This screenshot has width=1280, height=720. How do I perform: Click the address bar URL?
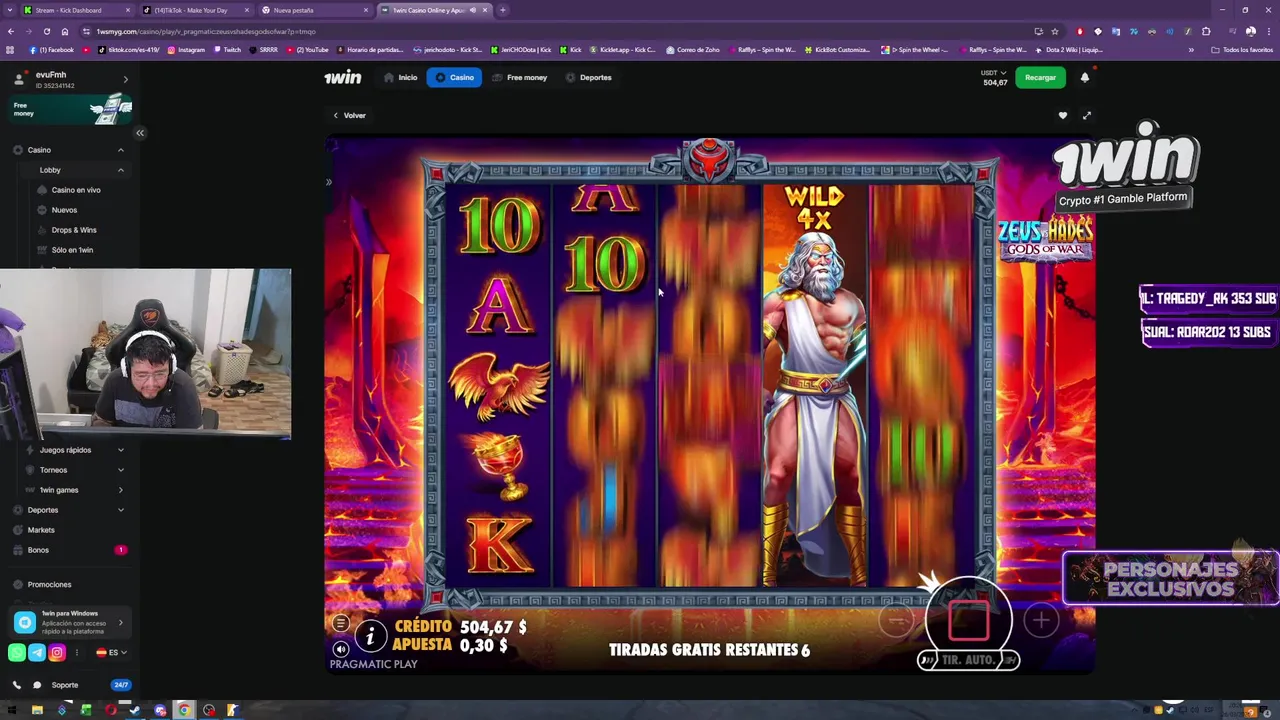click(206, 31)
